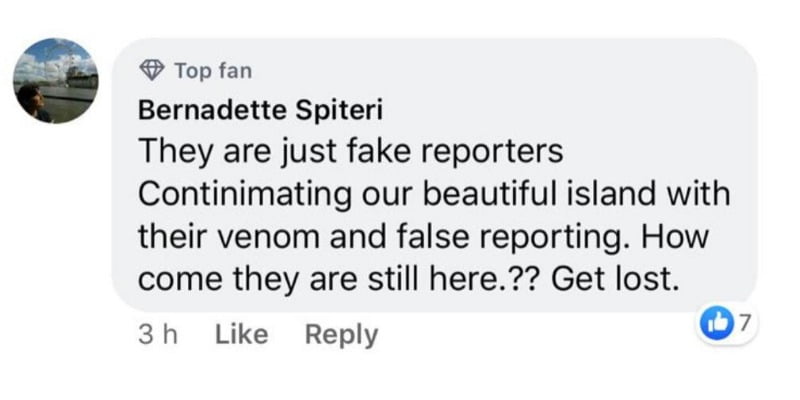Click the line "They are just fake reporters"
The image size is (800, 400).
click(352, 151)
